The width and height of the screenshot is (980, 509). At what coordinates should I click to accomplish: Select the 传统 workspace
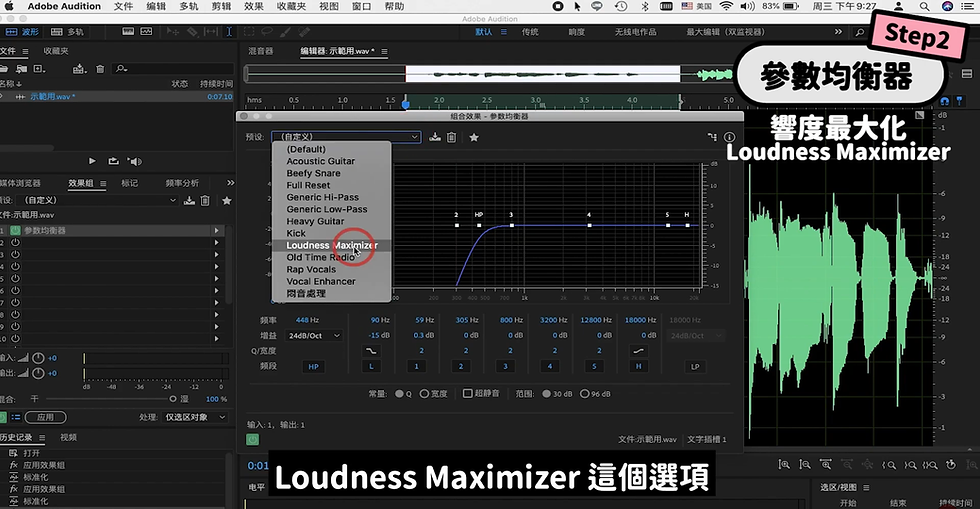pos(530,31)
